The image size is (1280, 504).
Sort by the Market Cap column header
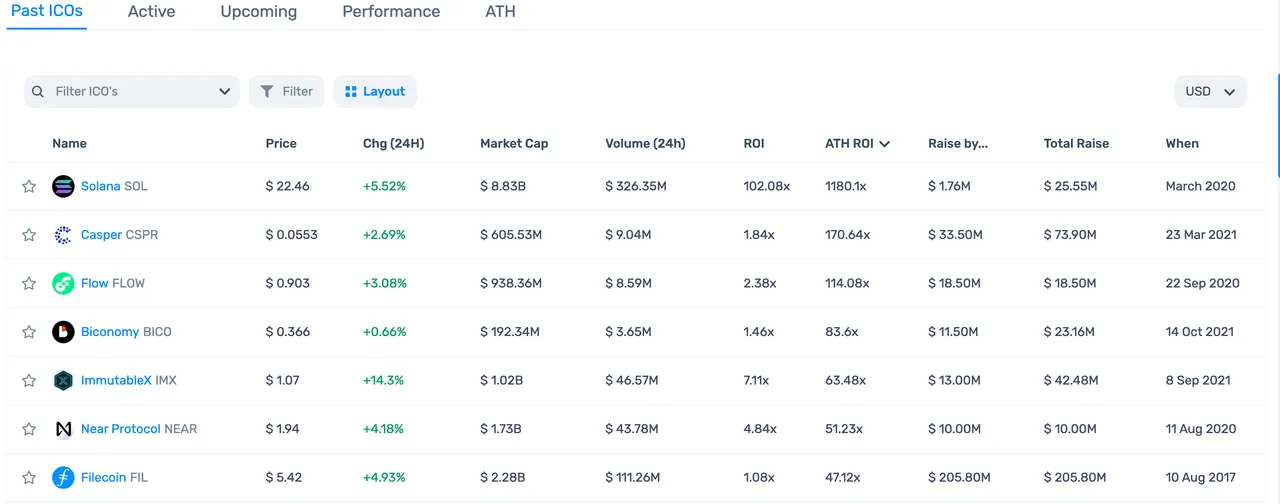pos(514,143)
